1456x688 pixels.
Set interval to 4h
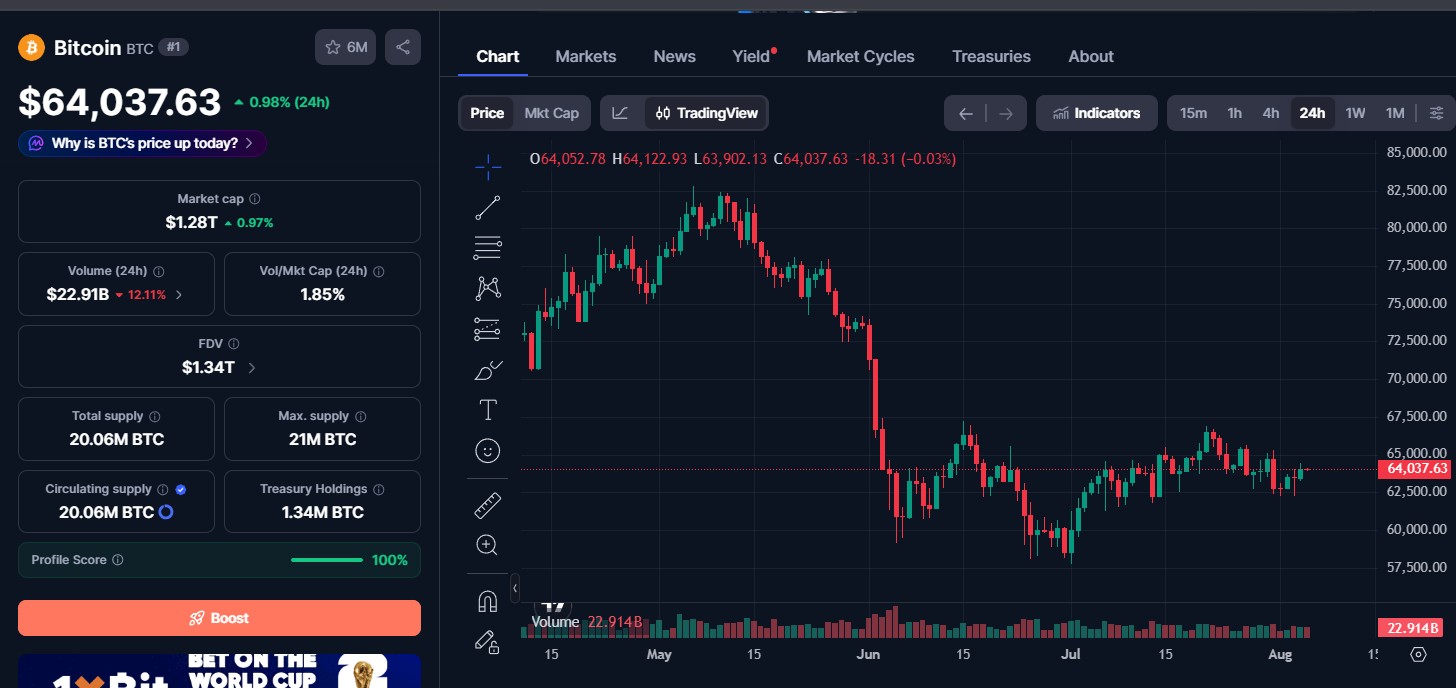1270,113
